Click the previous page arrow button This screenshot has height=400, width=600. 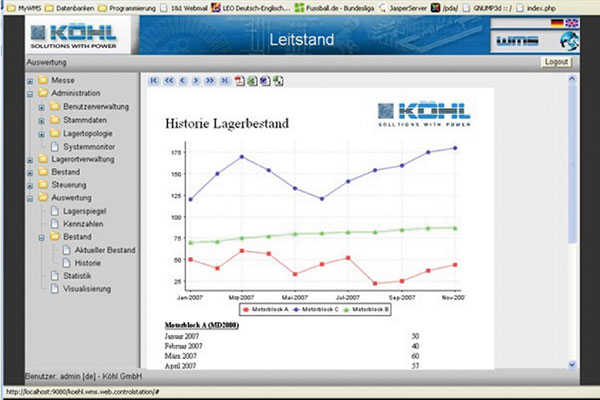coord(182,81)
